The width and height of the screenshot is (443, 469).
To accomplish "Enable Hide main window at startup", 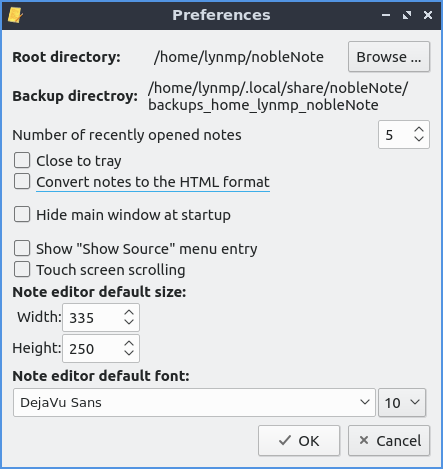I will click(x=22, y=214).
